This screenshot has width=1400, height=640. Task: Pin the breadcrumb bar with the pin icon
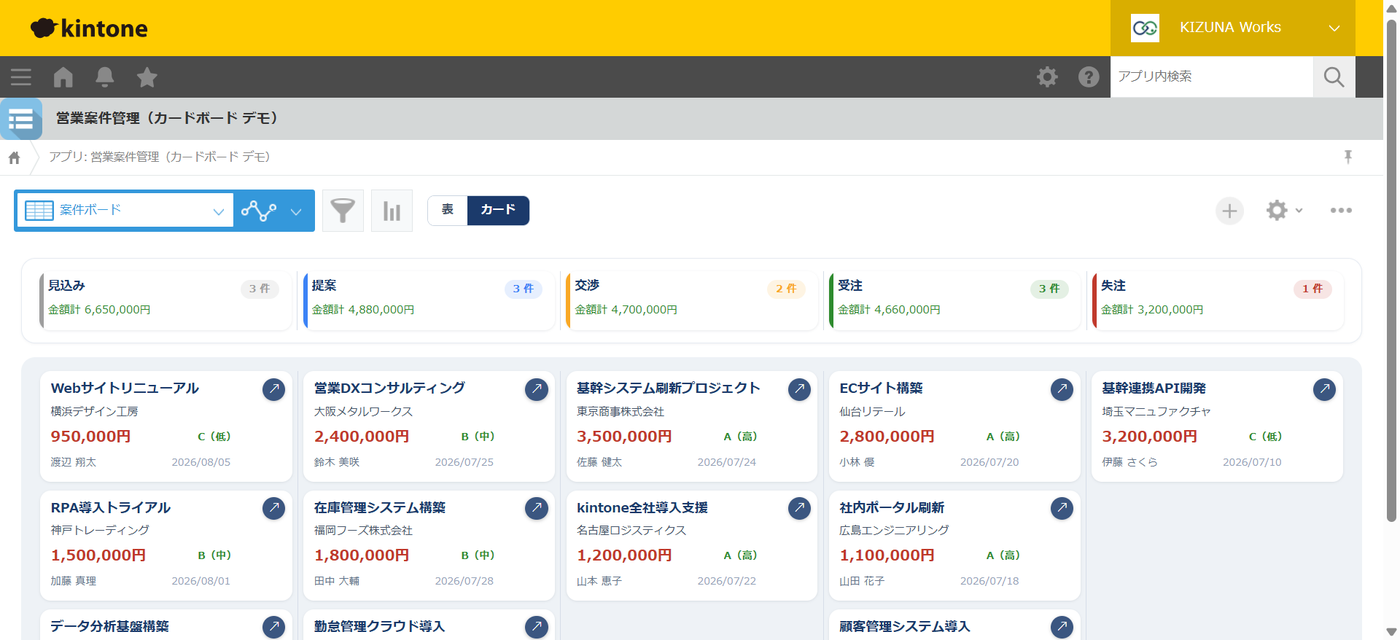pyautogui.click(x=1348, y=157)
